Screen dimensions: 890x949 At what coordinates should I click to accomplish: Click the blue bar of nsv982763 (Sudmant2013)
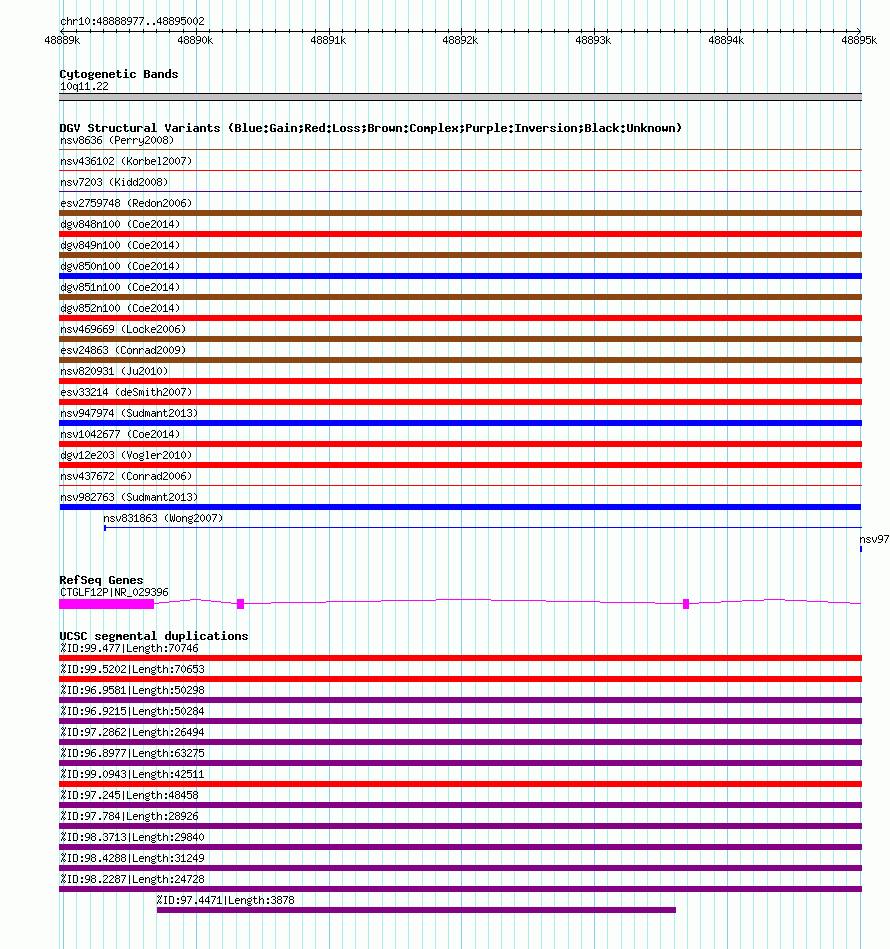tap(460, 507)
